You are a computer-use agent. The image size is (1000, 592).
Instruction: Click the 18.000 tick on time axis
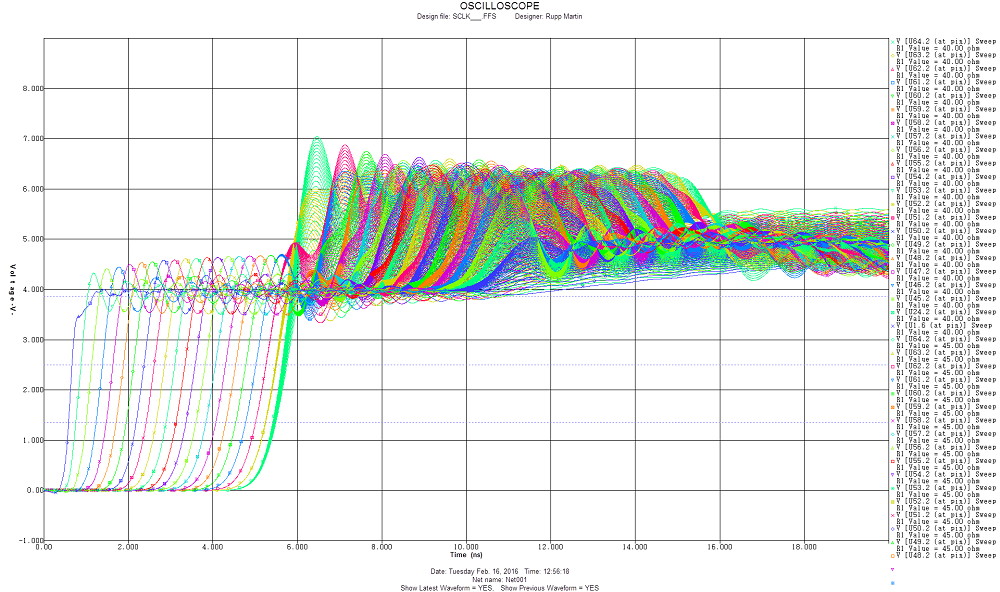(x=805, y=548)
